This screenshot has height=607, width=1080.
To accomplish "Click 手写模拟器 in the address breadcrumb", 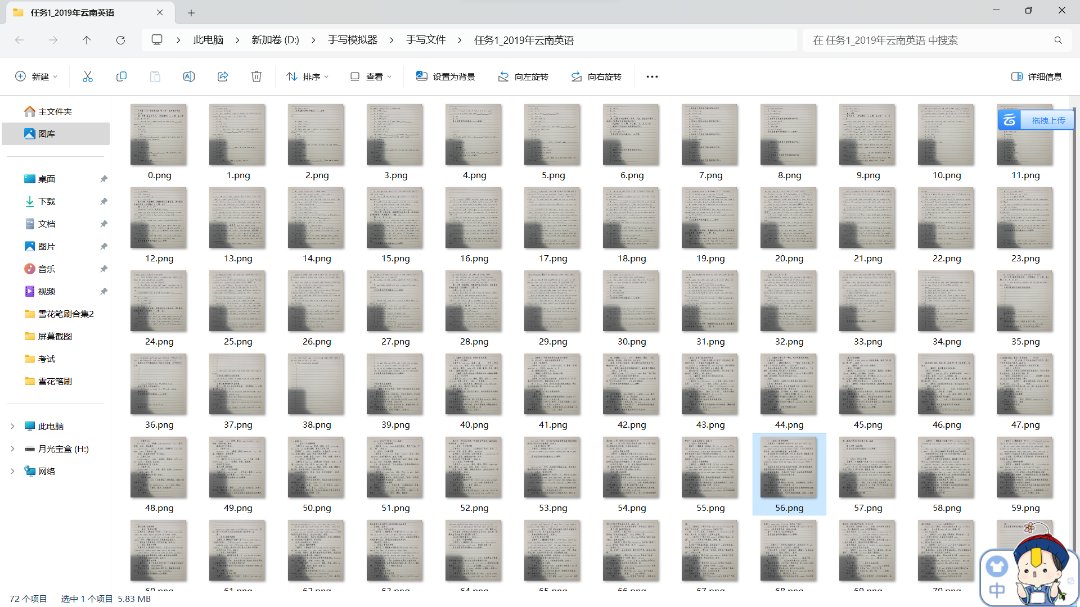I will click(x=352, y=40).
